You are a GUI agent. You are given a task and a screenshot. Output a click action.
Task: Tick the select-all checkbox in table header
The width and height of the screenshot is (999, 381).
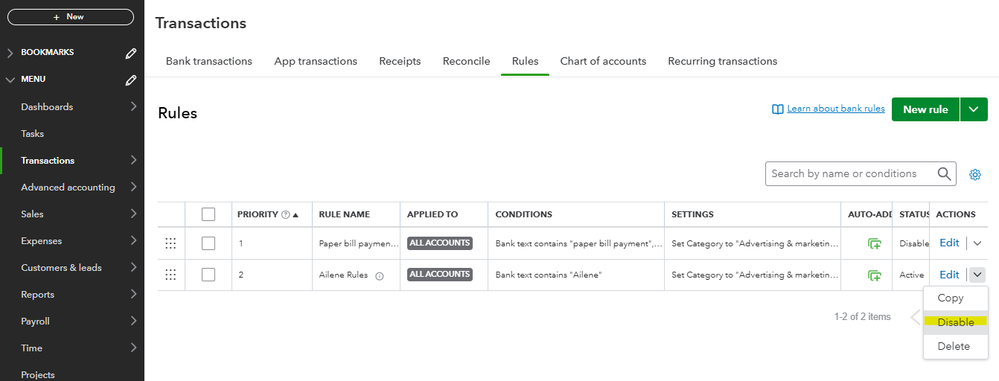(208, 214)
